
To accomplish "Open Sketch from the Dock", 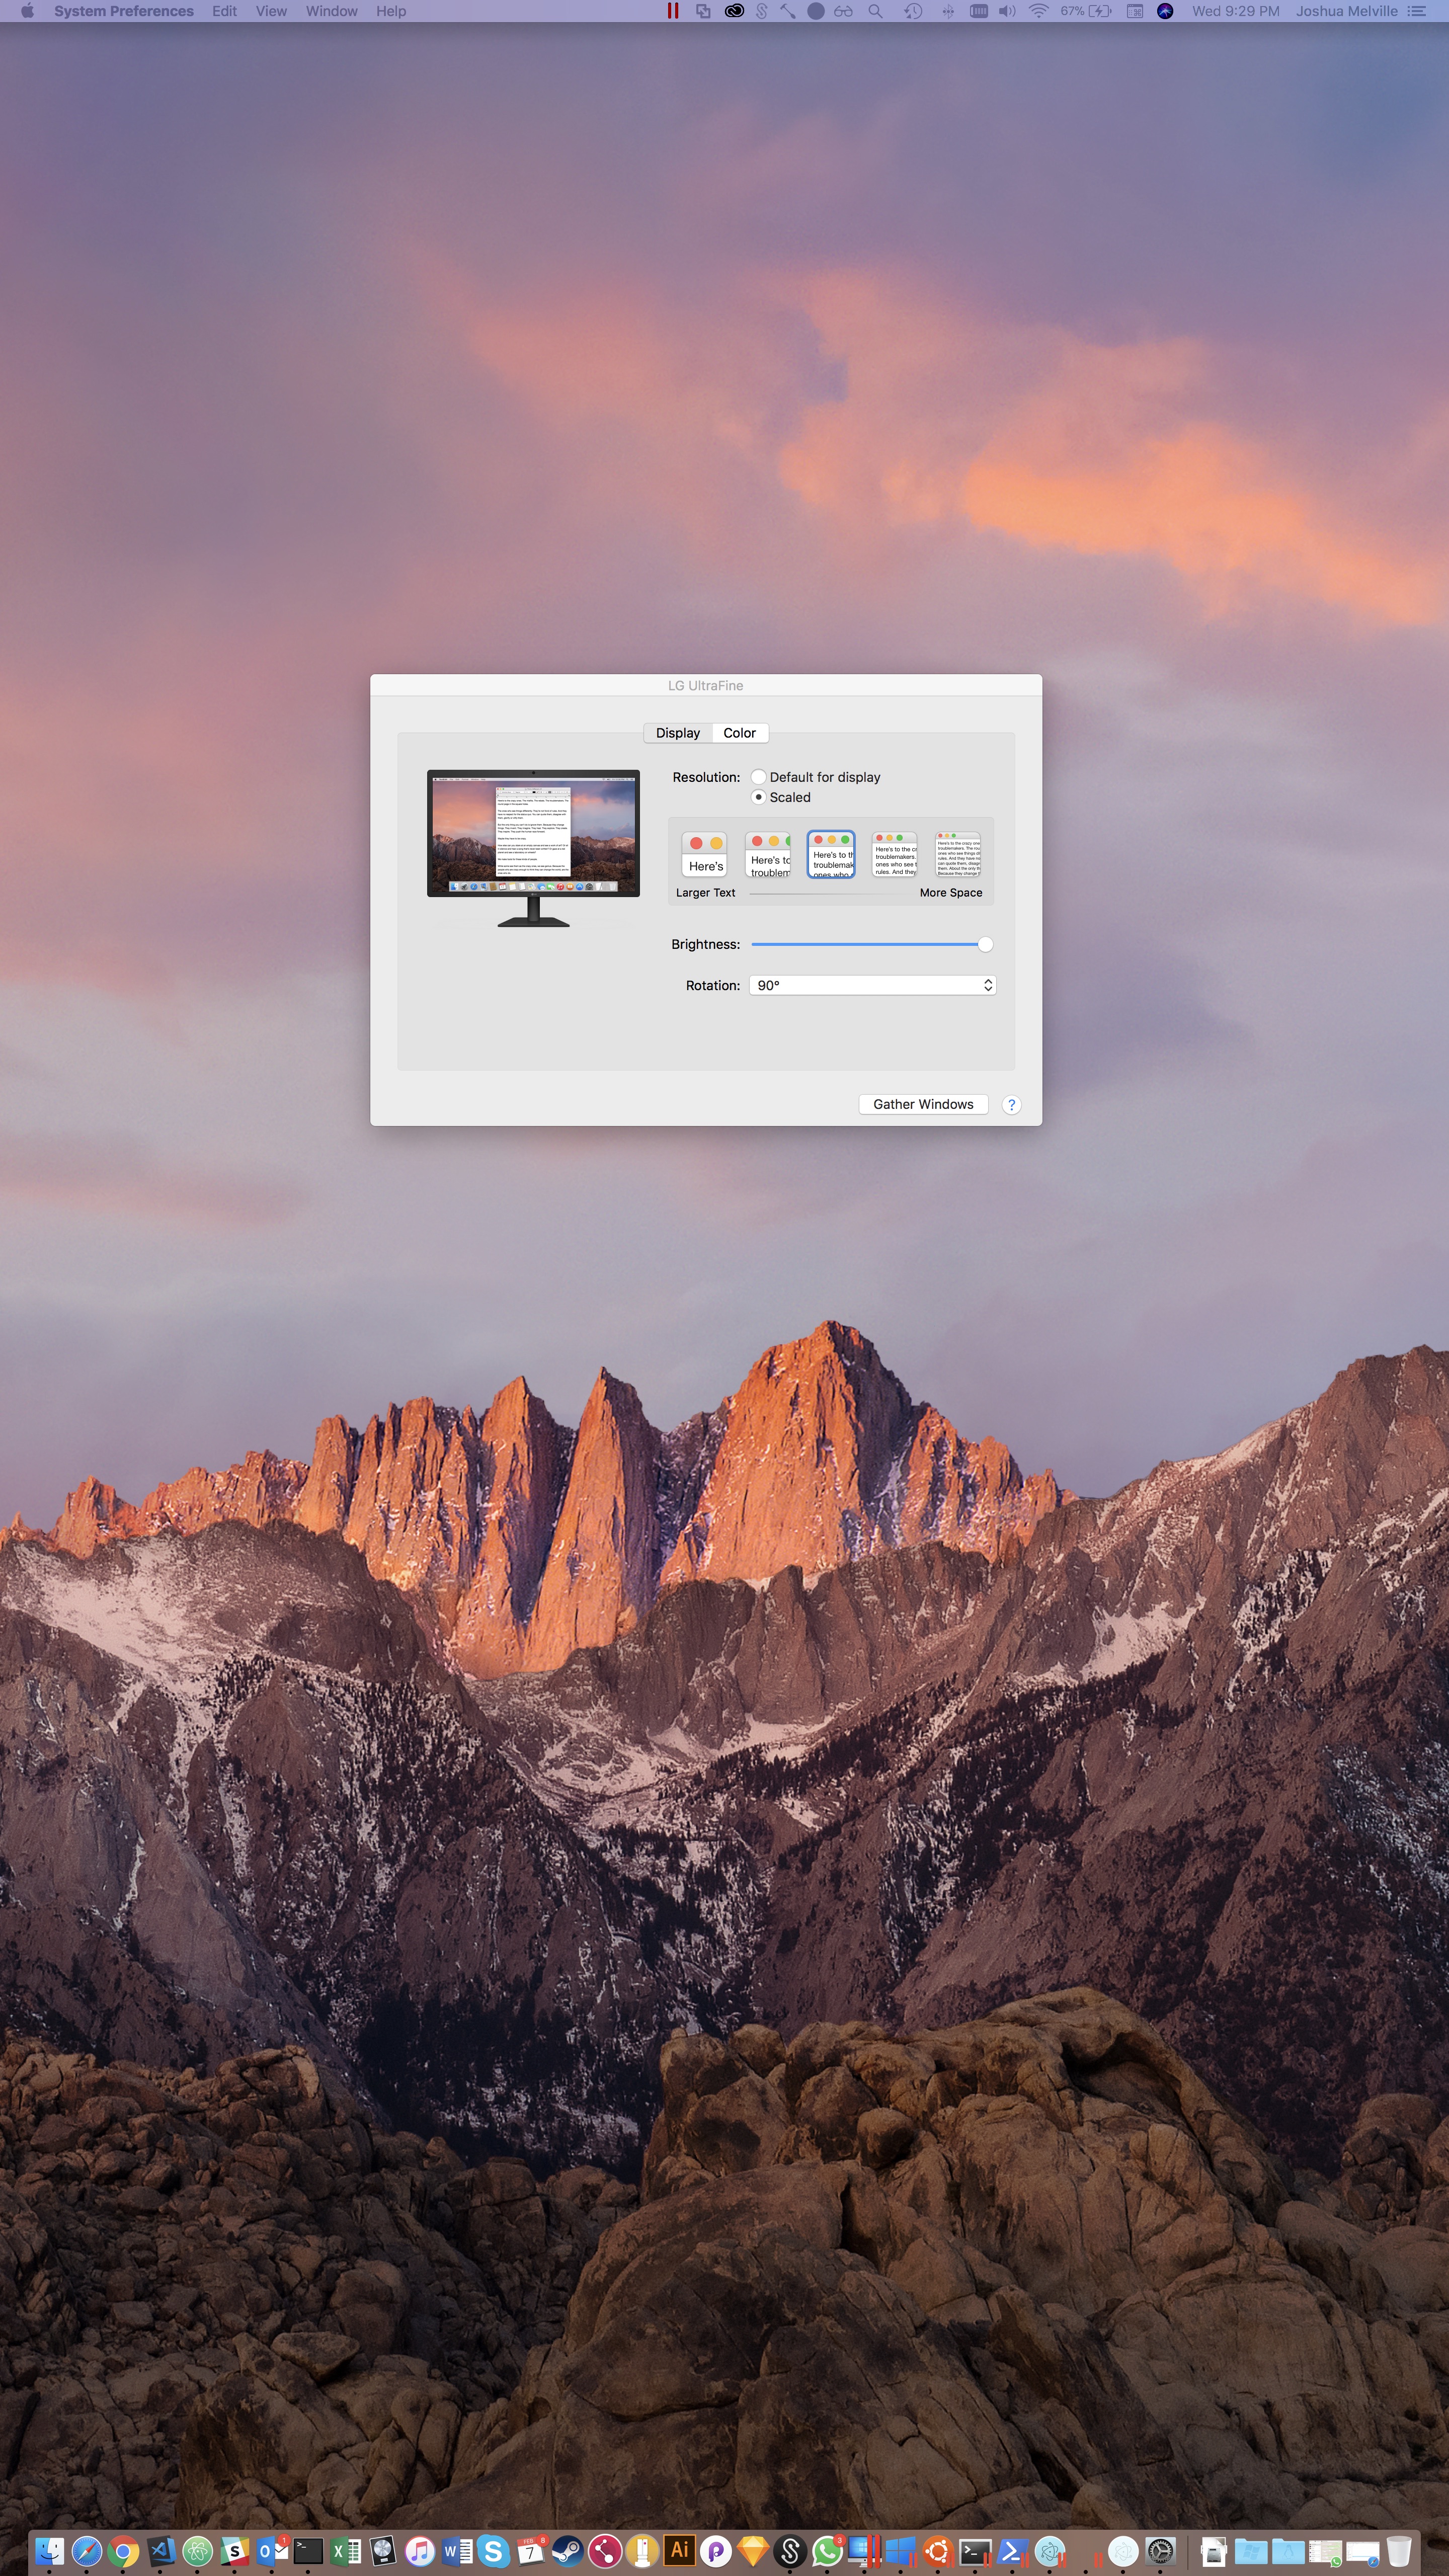I will [x=754, y=2551].
